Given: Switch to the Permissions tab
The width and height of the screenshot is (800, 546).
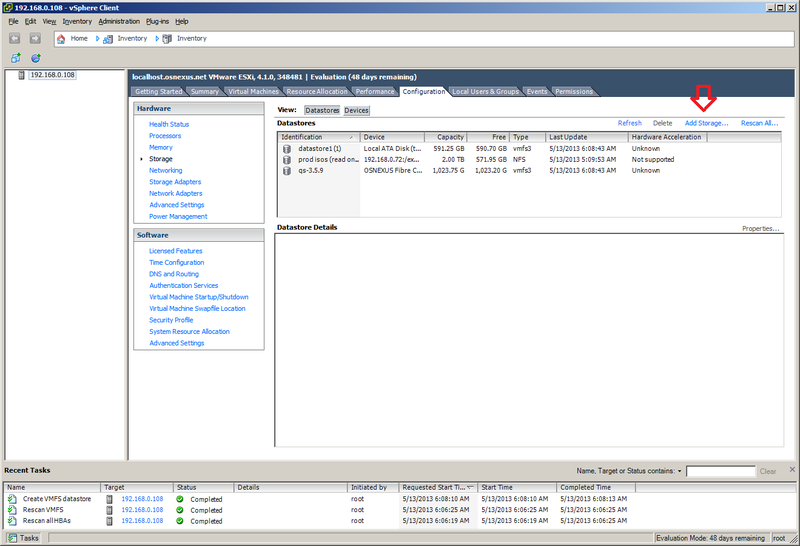Looking at the screenshot, I should [574, 91].
